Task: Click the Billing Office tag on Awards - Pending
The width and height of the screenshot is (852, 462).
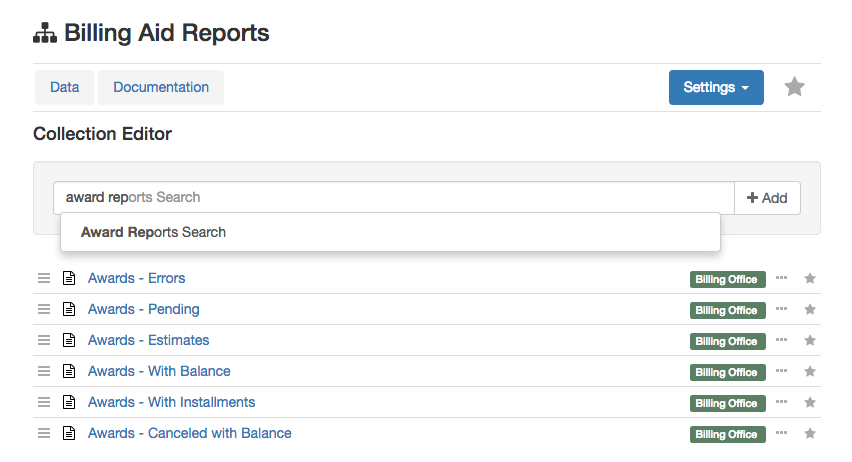Action: pyautogui.click(x=728, y=310)
